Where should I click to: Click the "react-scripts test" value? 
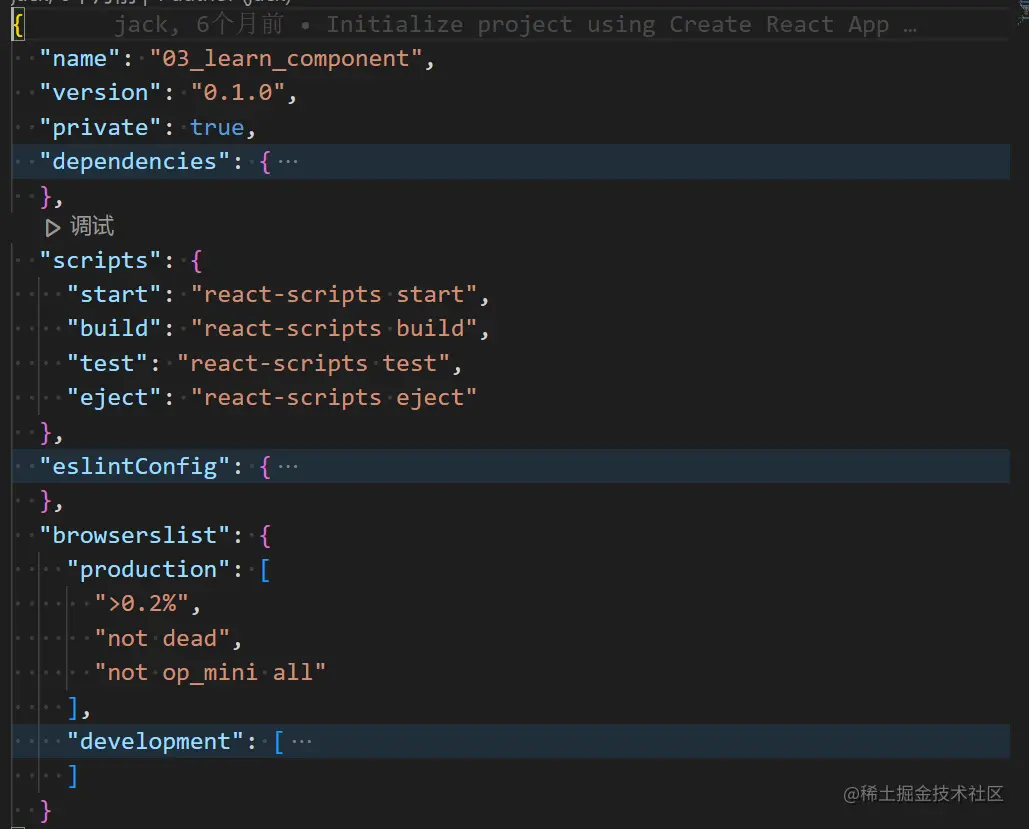(x=314, y=364)
